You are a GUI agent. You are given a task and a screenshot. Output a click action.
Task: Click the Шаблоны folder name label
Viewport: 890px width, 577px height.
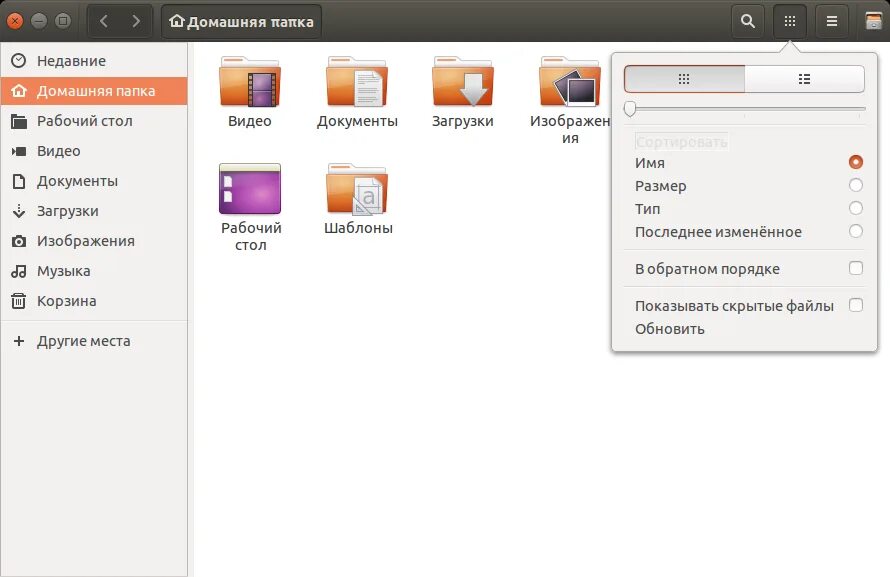click(x=358, y=228)
